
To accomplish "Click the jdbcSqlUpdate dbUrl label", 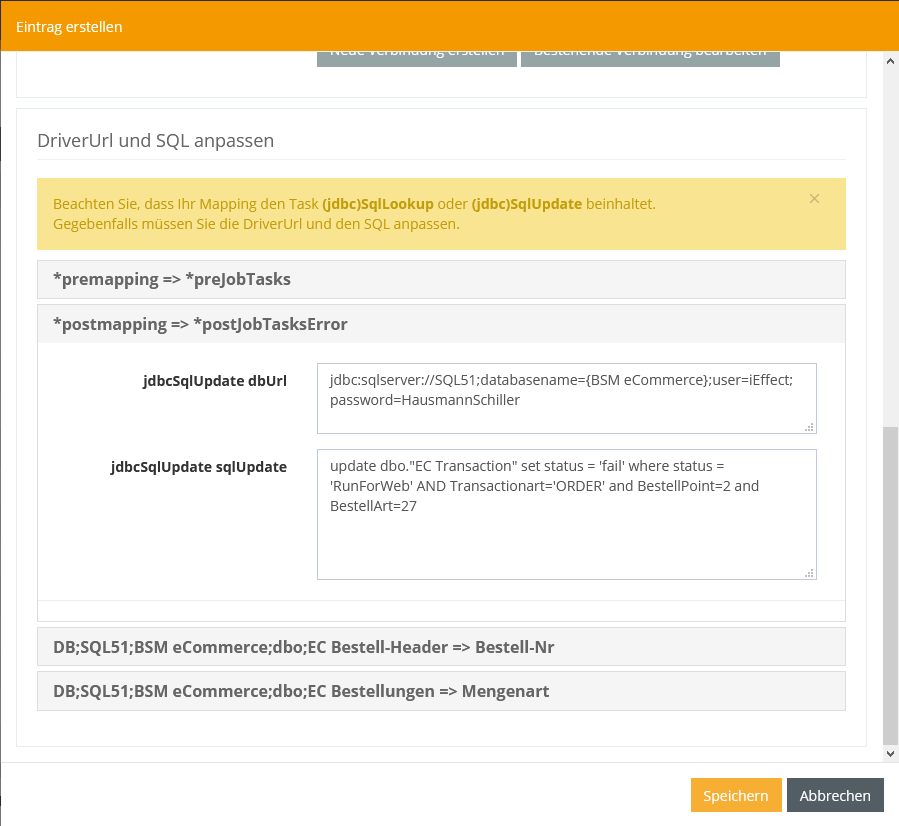I will pos(215,381).
